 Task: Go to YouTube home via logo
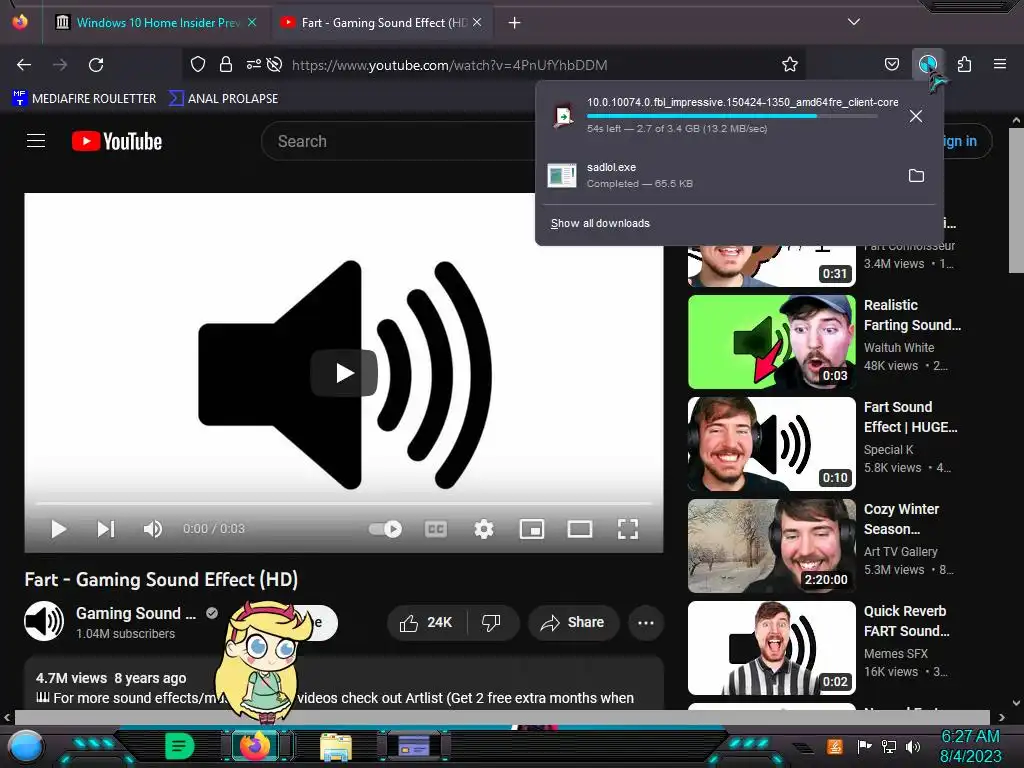click(x=117, y=141)
